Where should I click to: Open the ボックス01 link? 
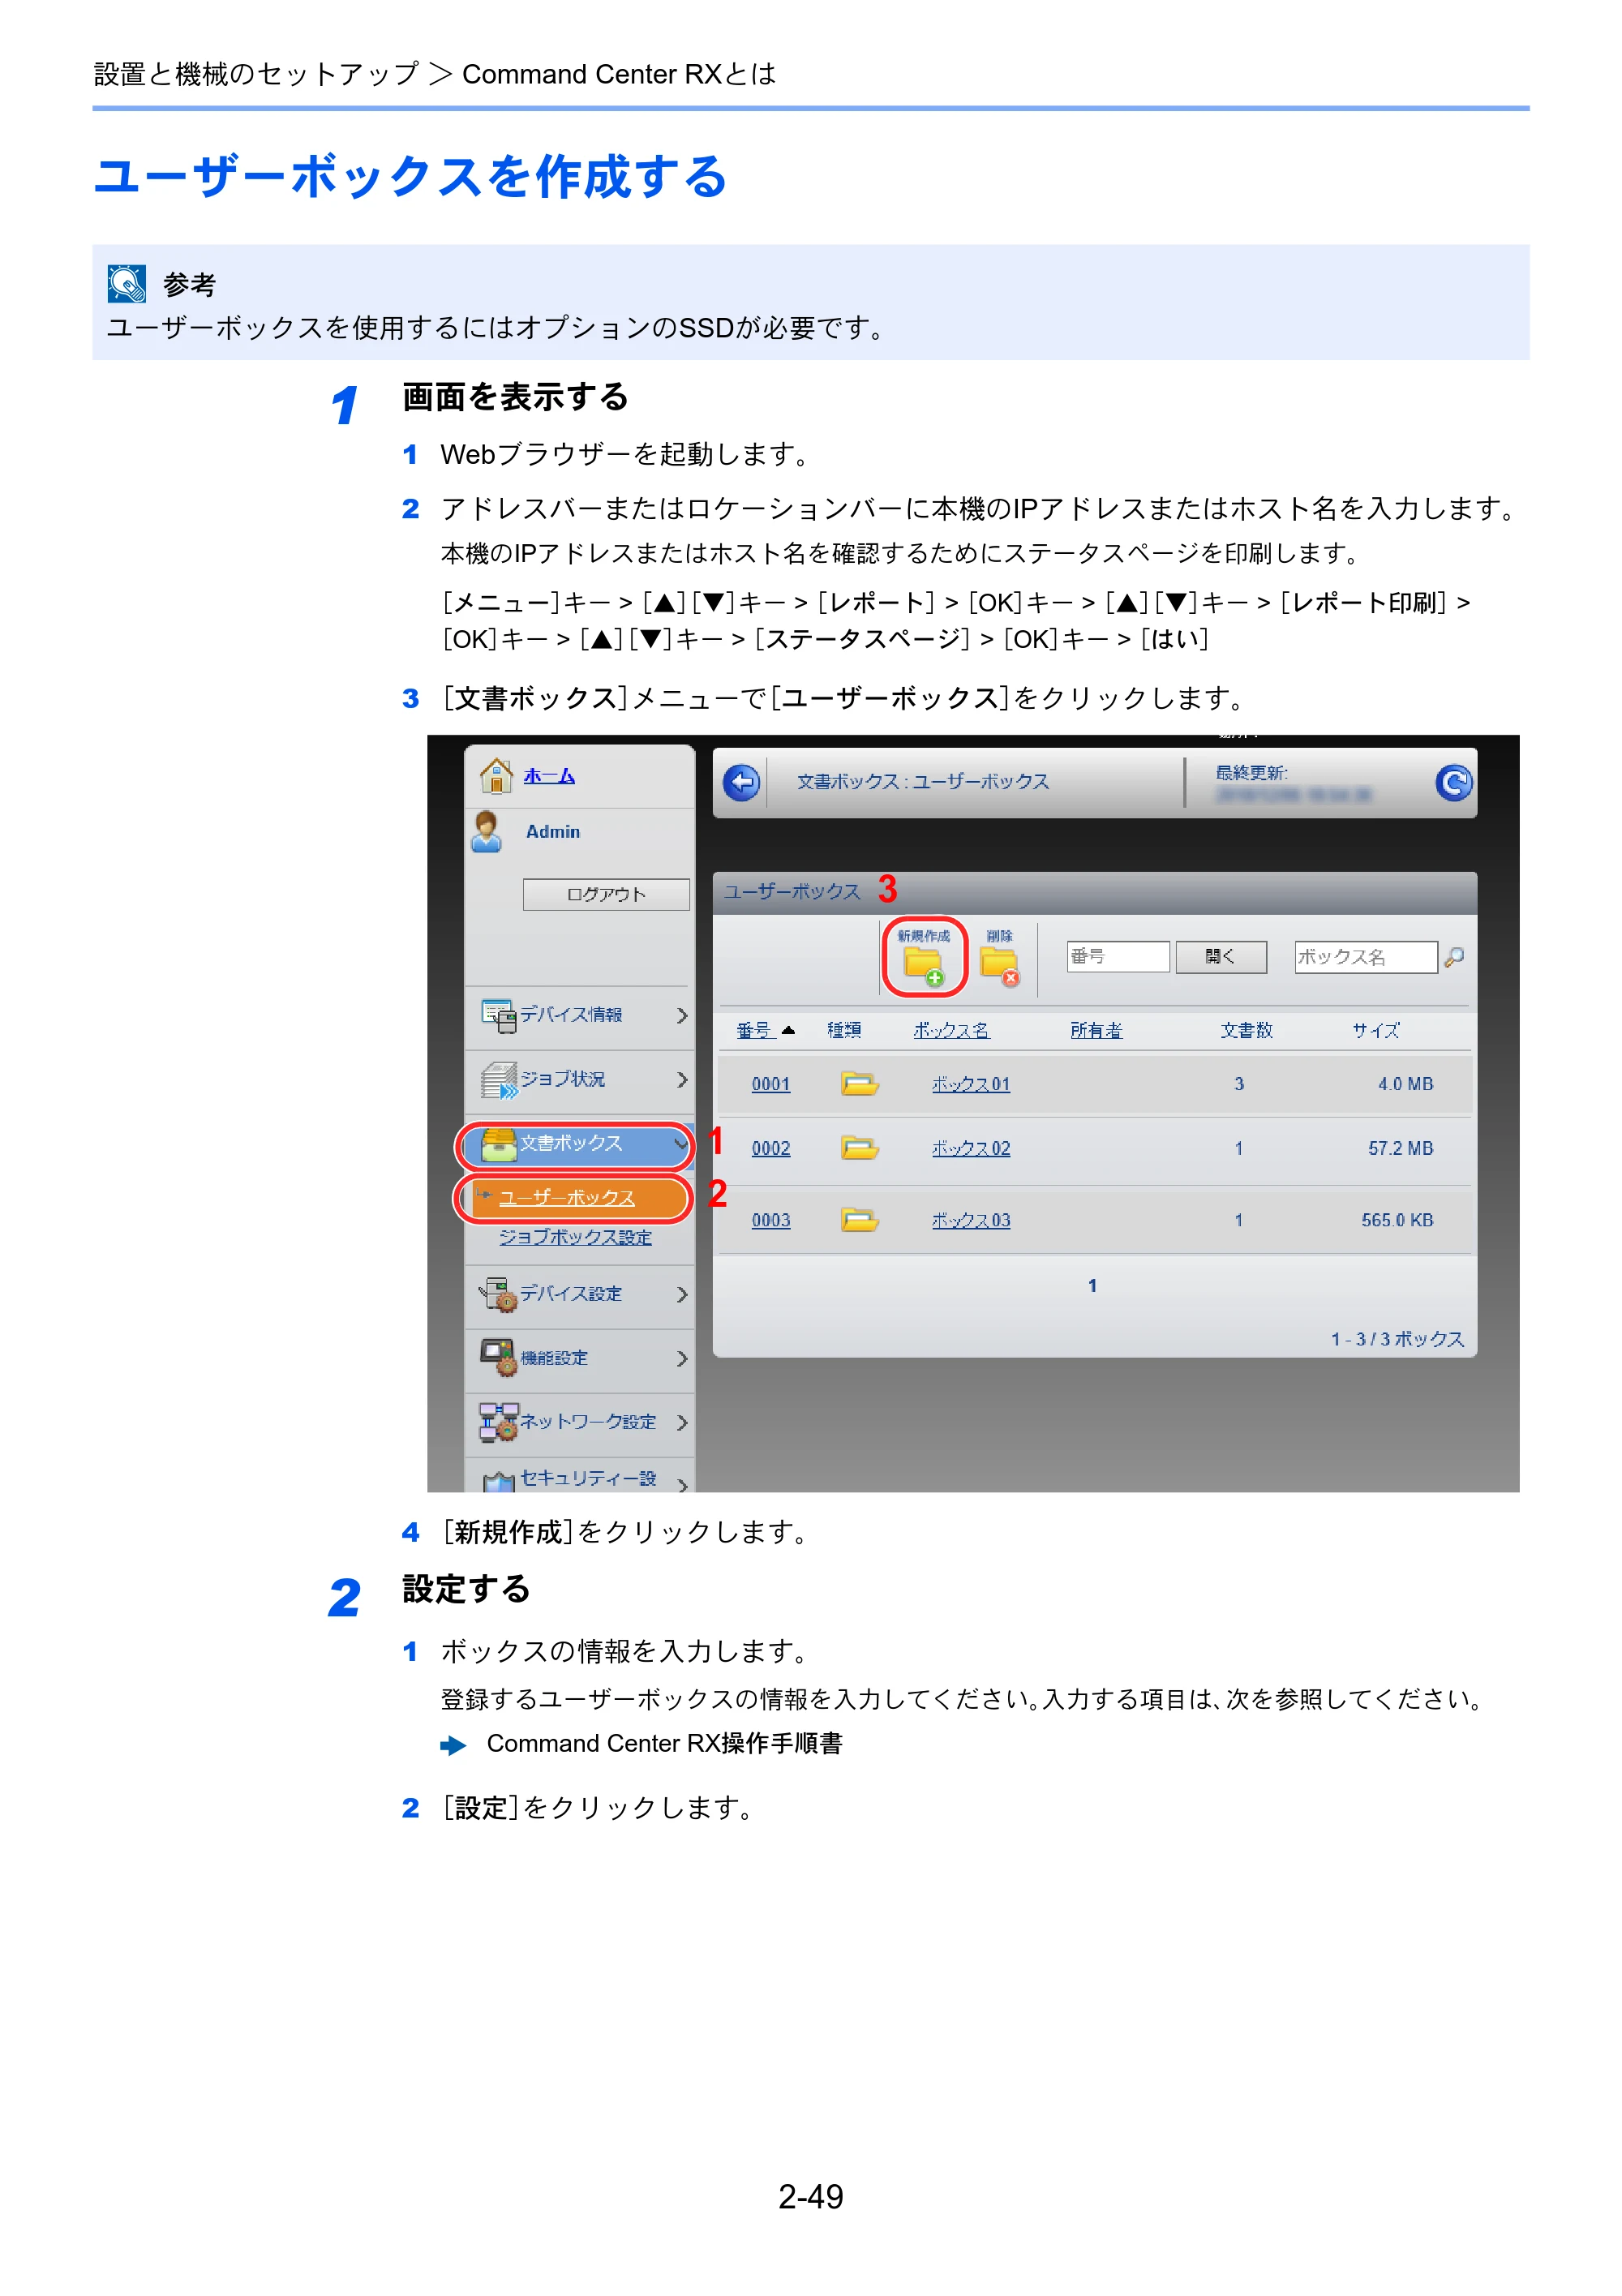tap(971, 1084)
